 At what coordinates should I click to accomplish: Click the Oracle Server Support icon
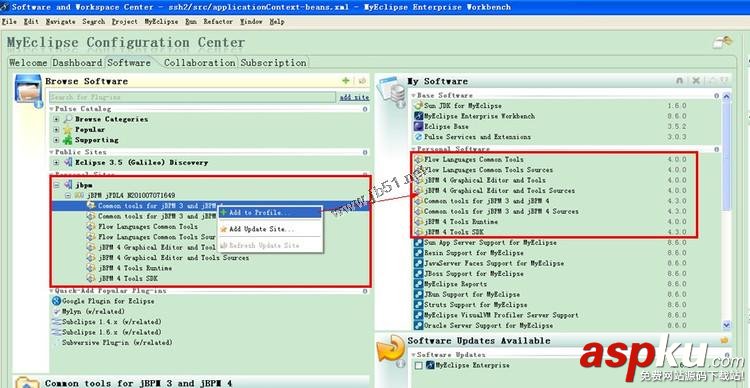point(419,326)
